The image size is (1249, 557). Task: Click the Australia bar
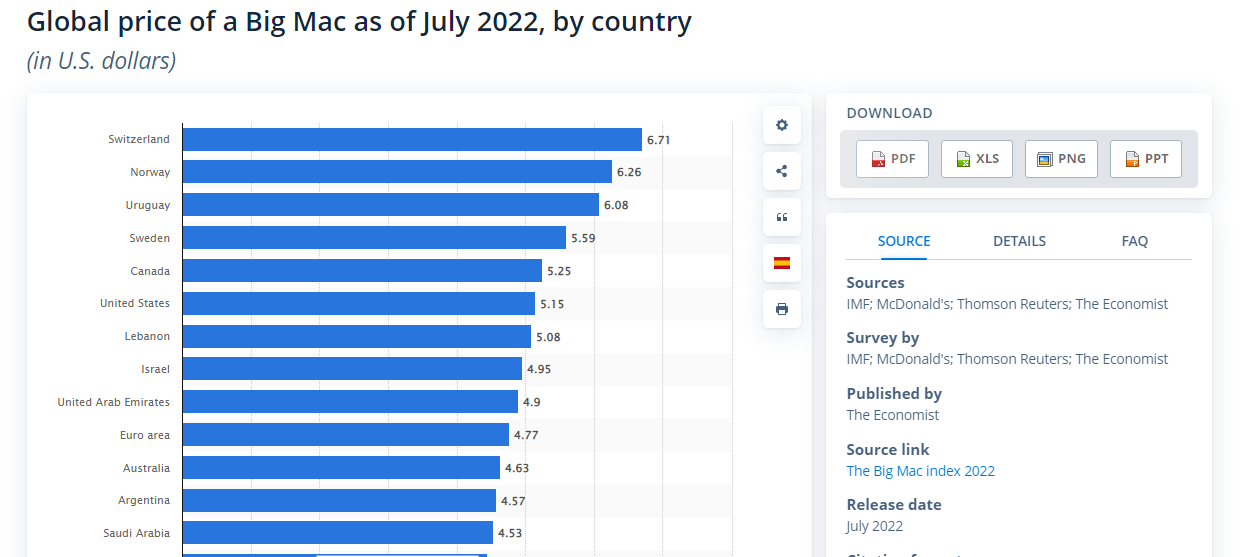341,468
